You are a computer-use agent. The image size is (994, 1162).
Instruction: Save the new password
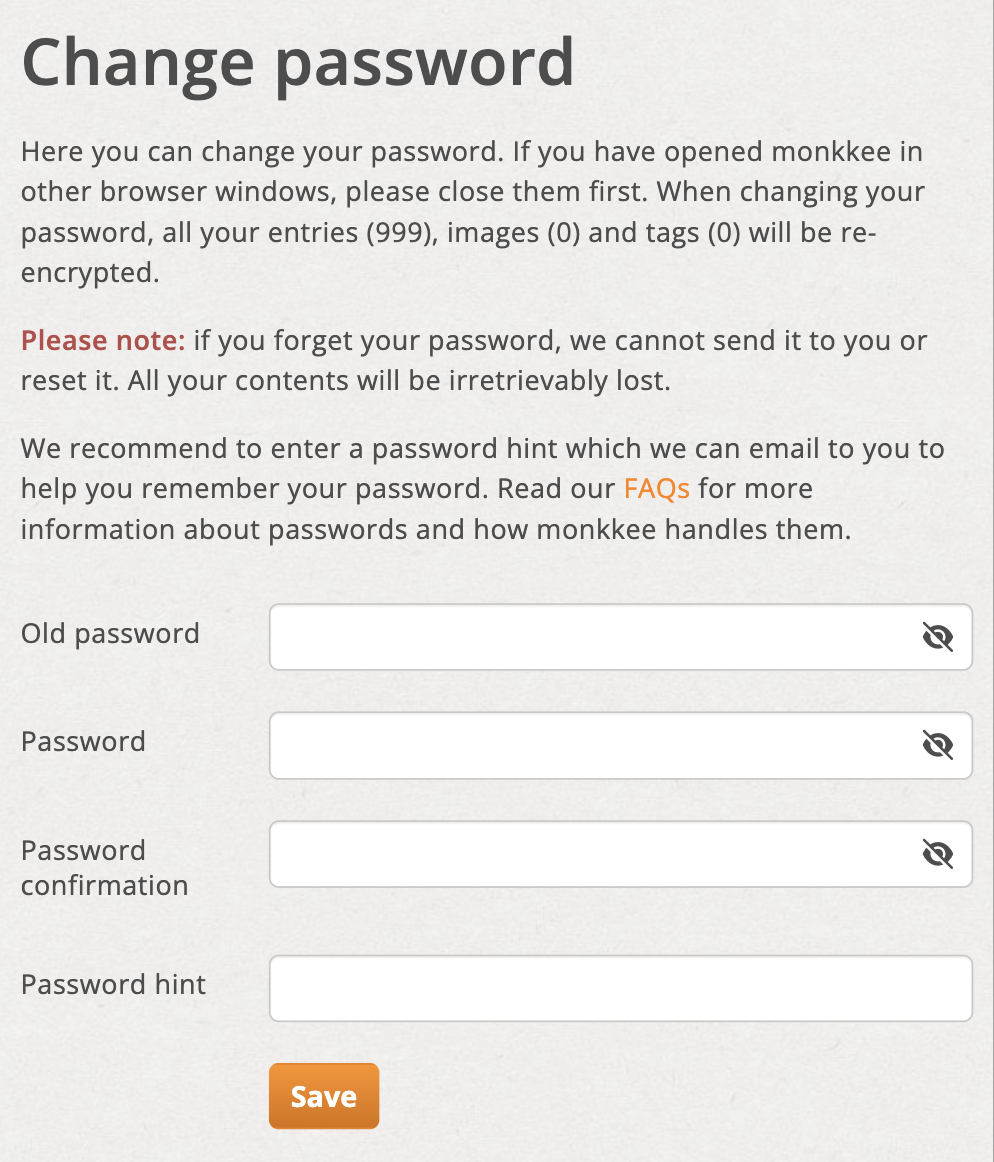click(x=324, y=1096)
